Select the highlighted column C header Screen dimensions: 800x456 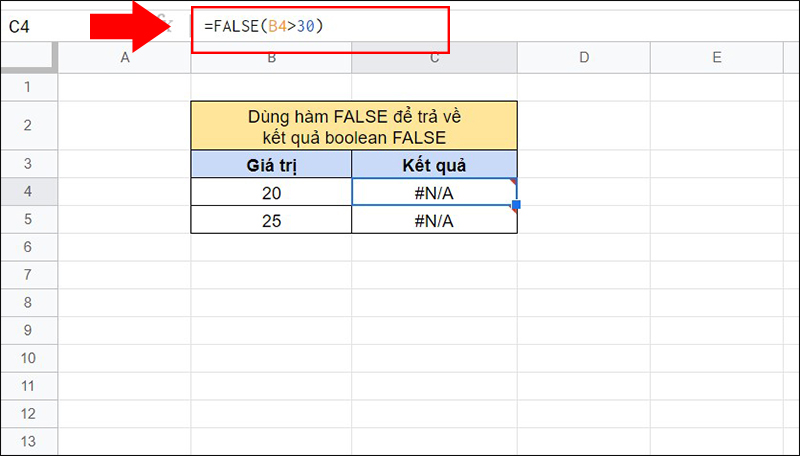click(x=434, y=58)
